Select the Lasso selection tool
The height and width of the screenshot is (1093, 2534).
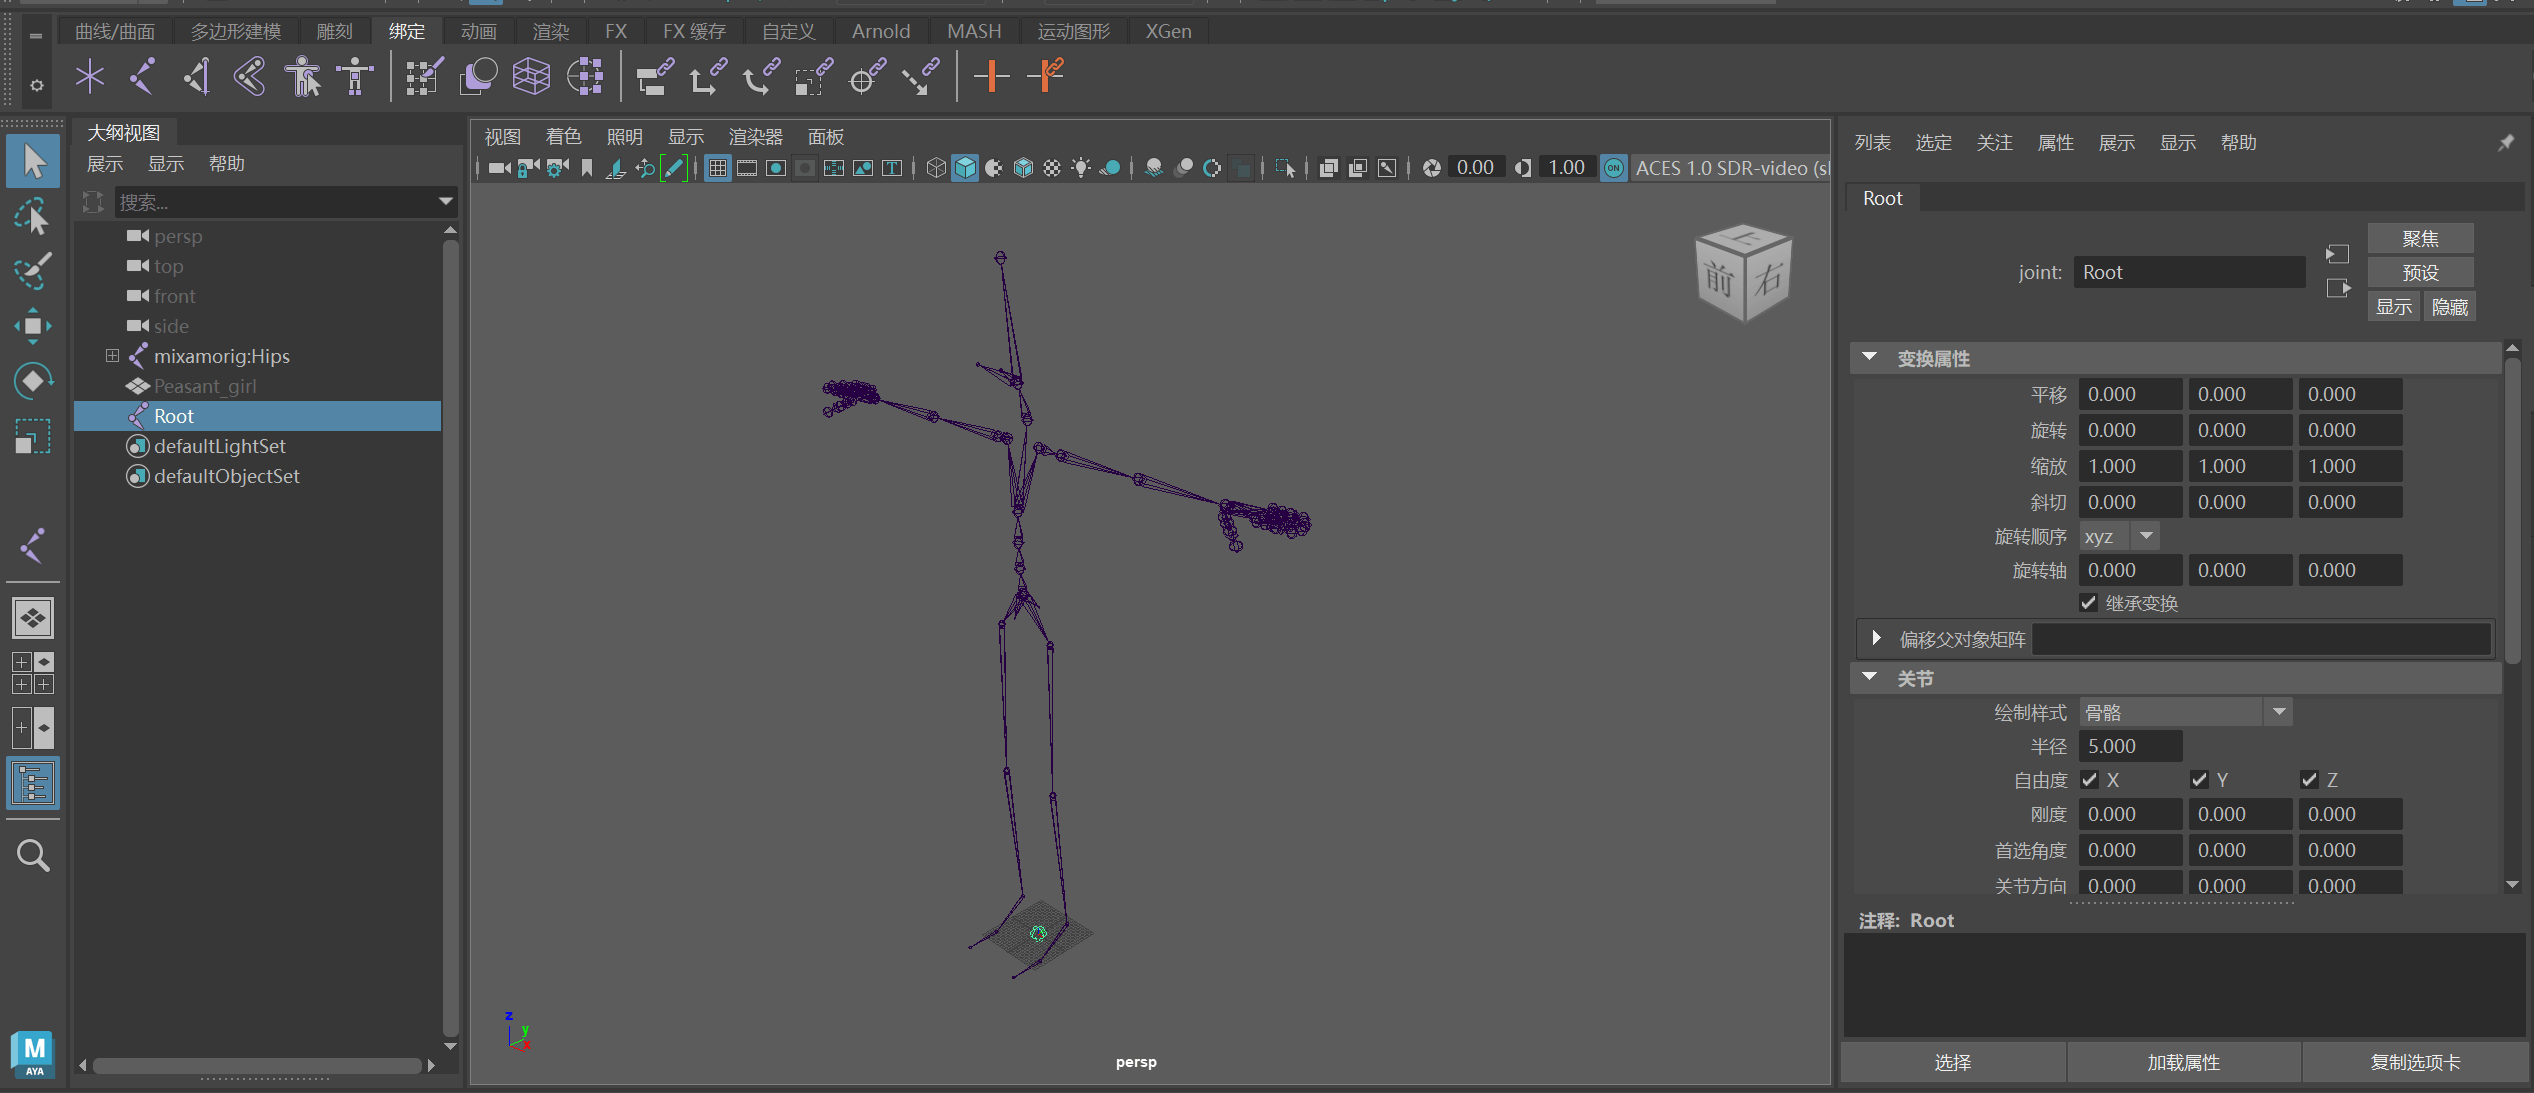[x=33, y=216]
